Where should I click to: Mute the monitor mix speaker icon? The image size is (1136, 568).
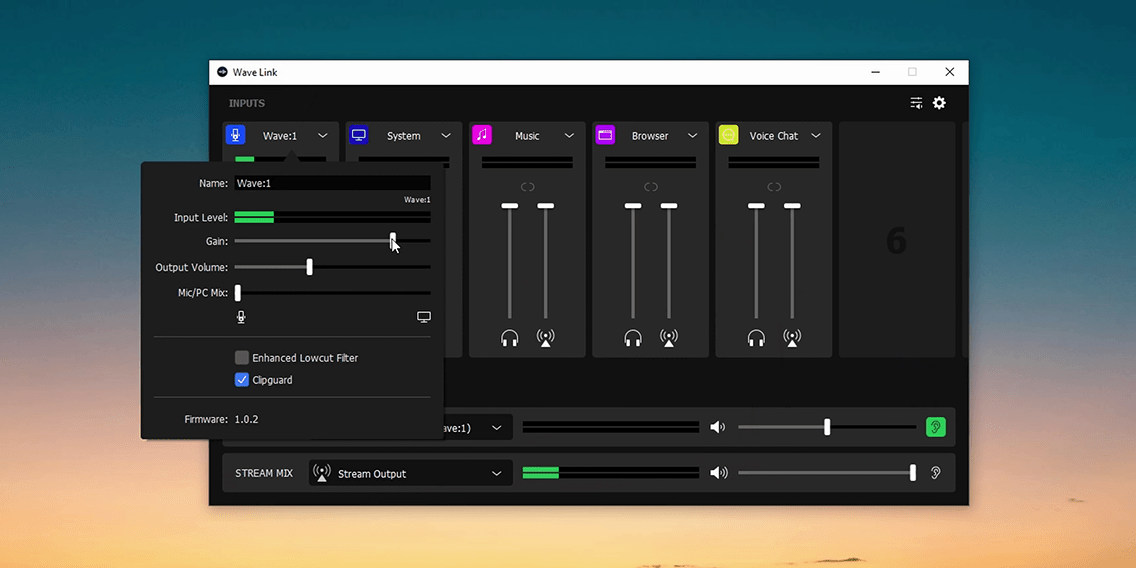717,427
